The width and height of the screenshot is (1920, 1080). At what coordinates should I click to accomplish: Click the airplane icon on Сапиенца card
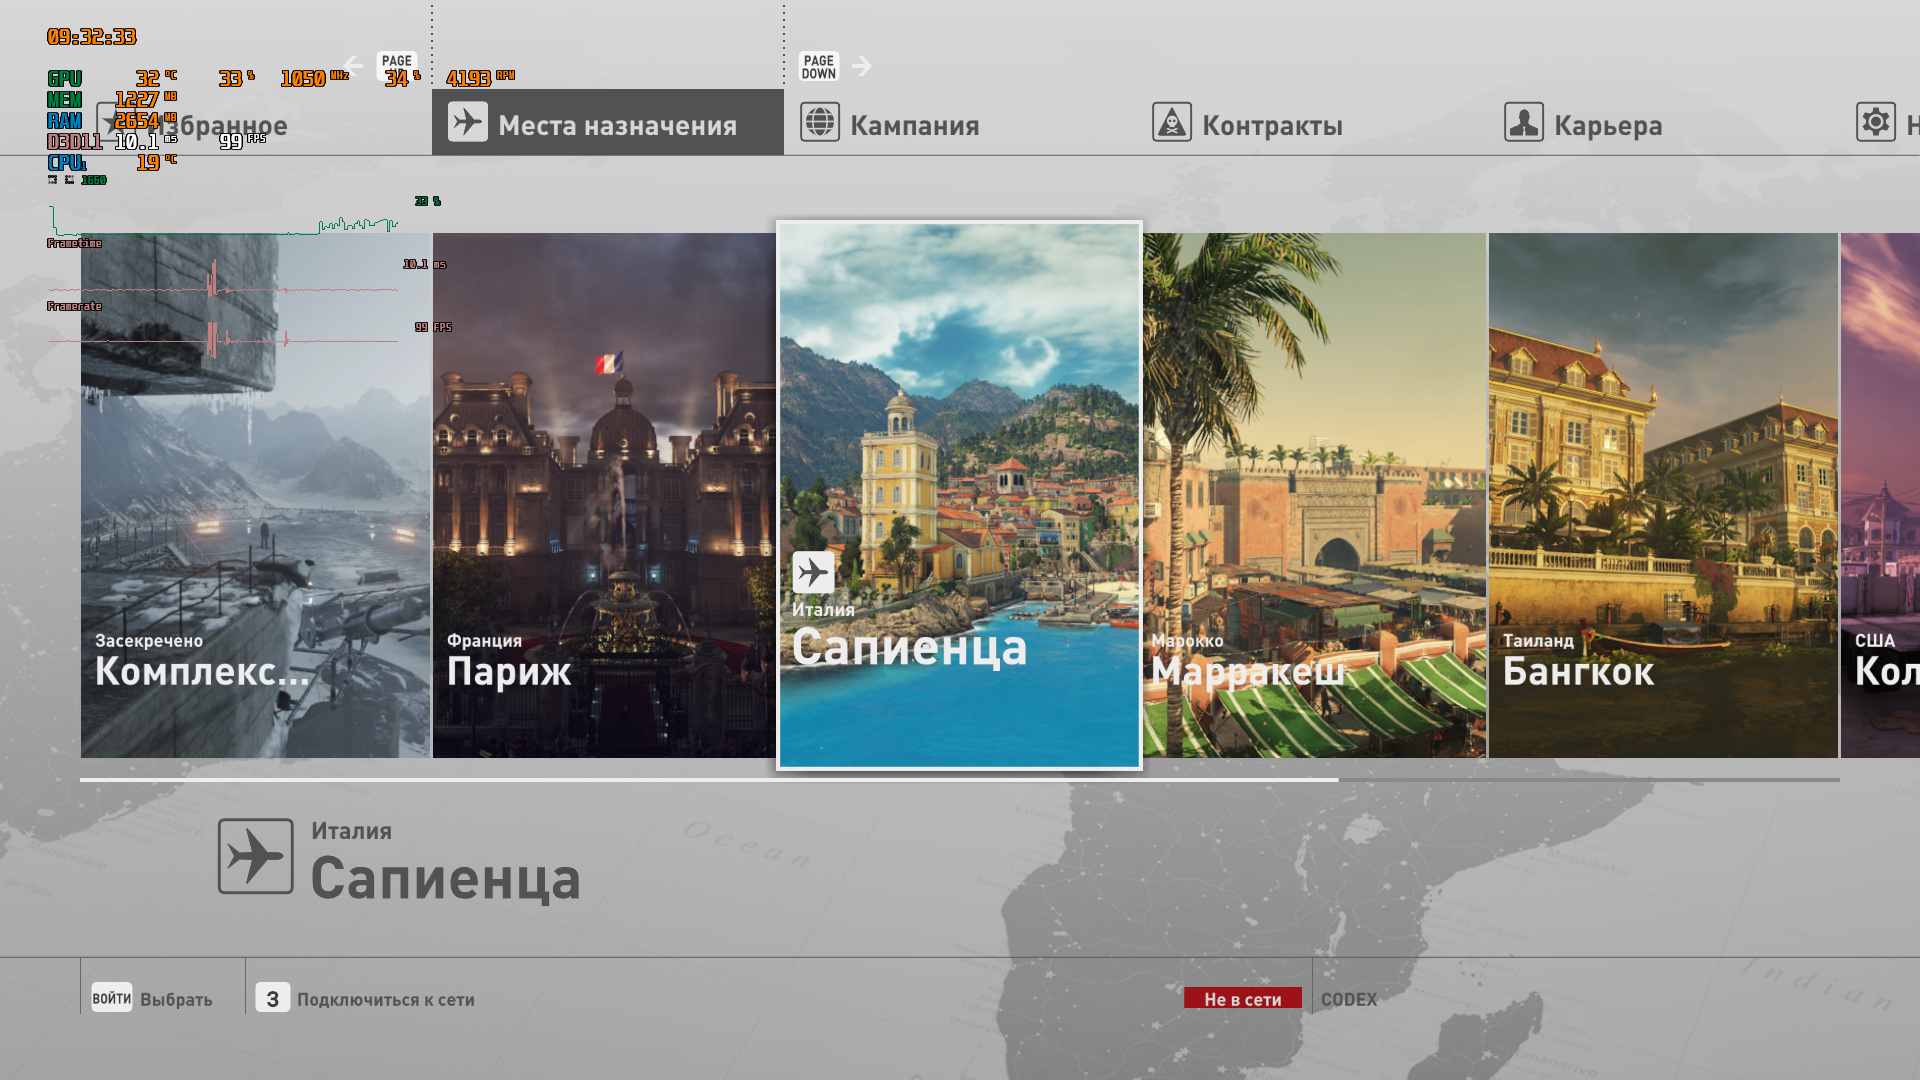click(x=813, y=572)
